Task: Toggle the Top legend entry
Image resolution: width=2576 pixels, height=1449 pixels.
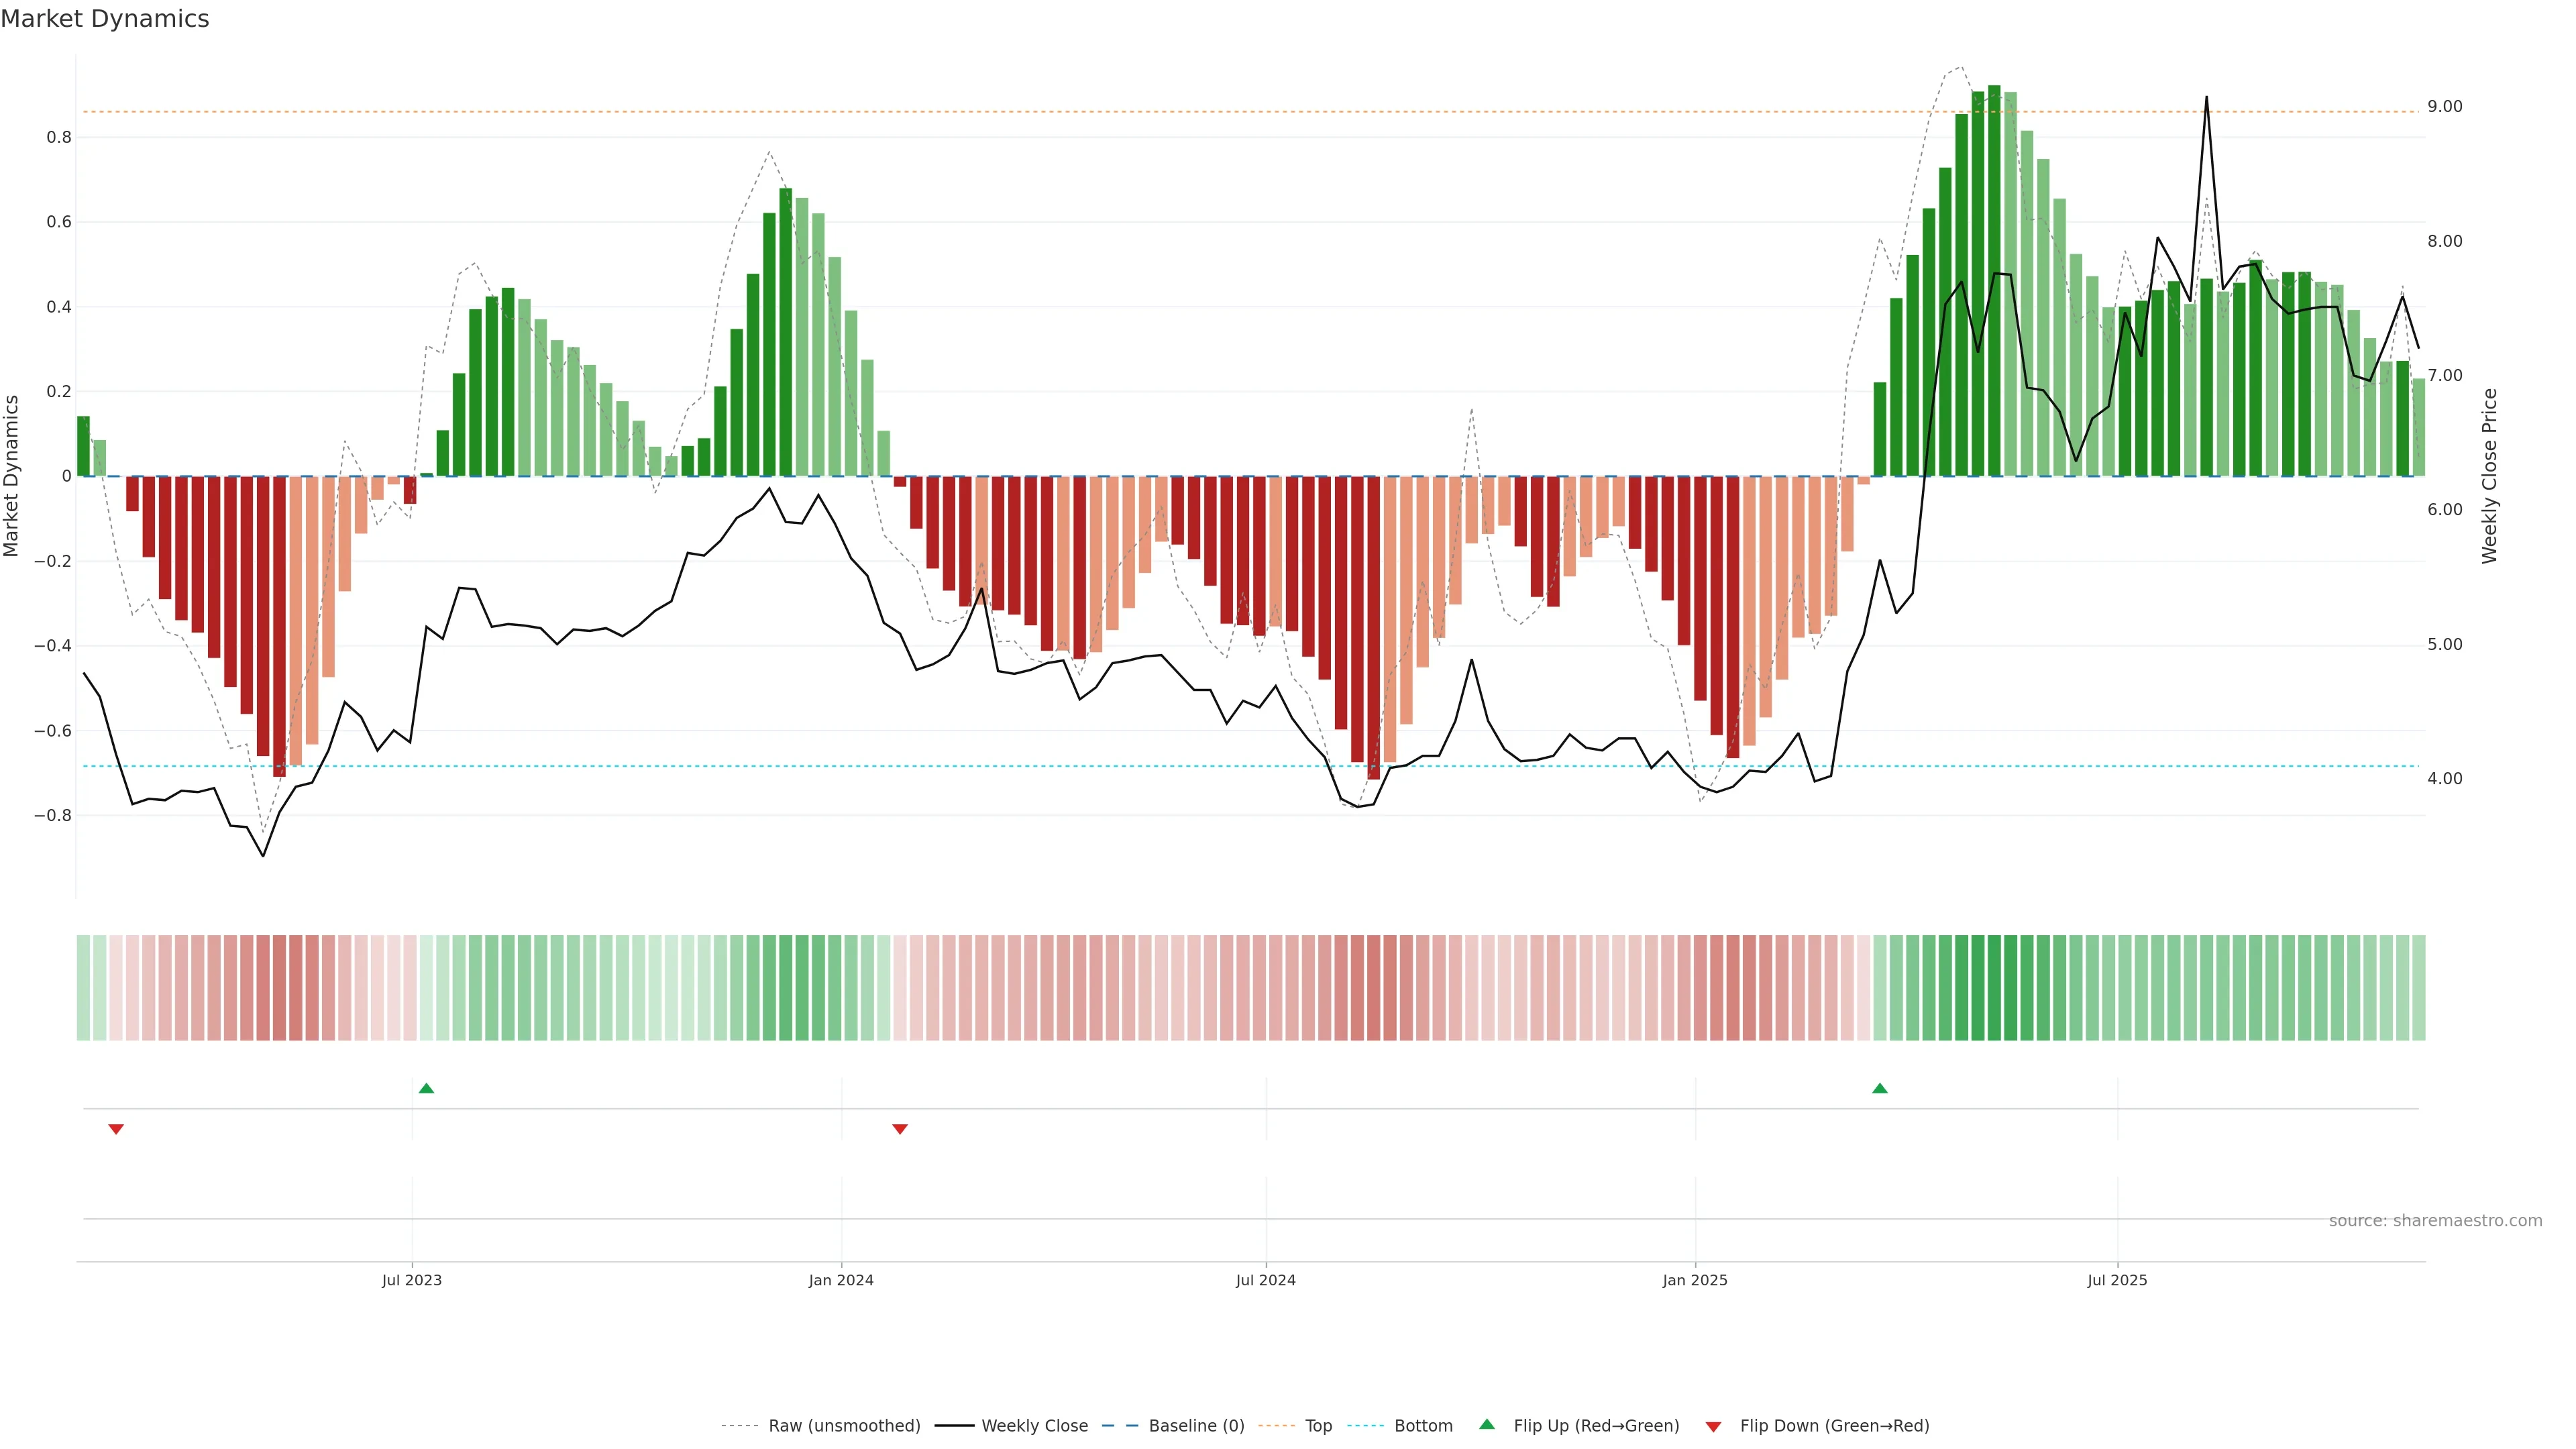Action: click(1318, 1426)
